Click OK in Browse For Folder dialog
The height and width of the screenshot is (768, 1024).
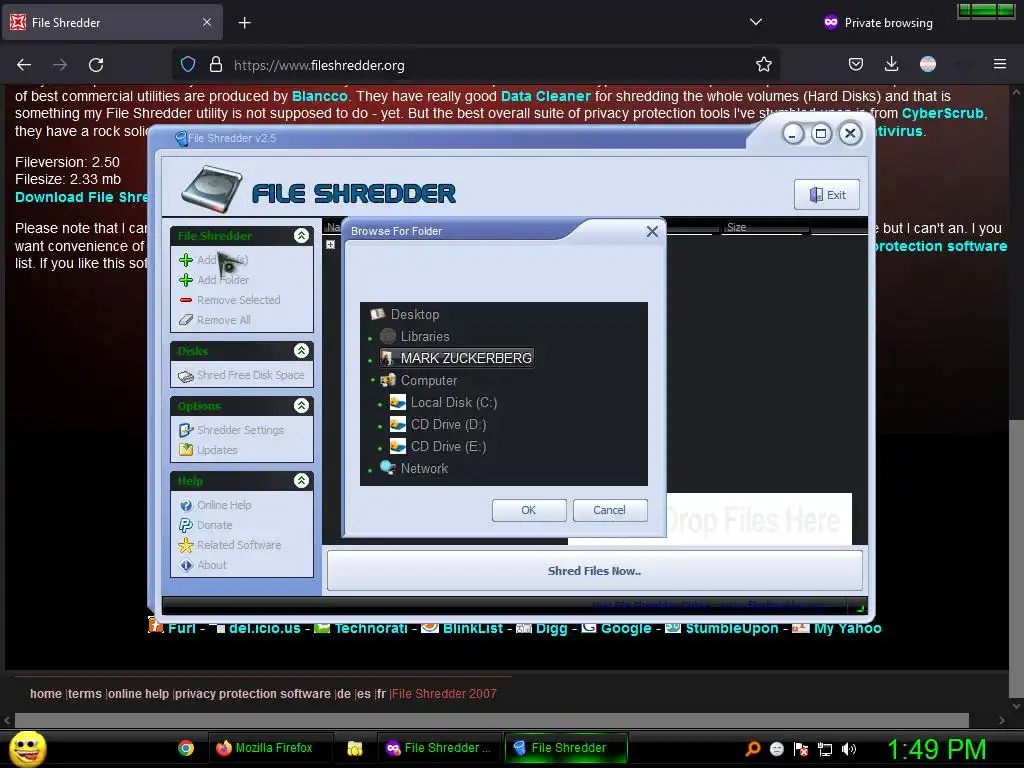coord(529,510)
